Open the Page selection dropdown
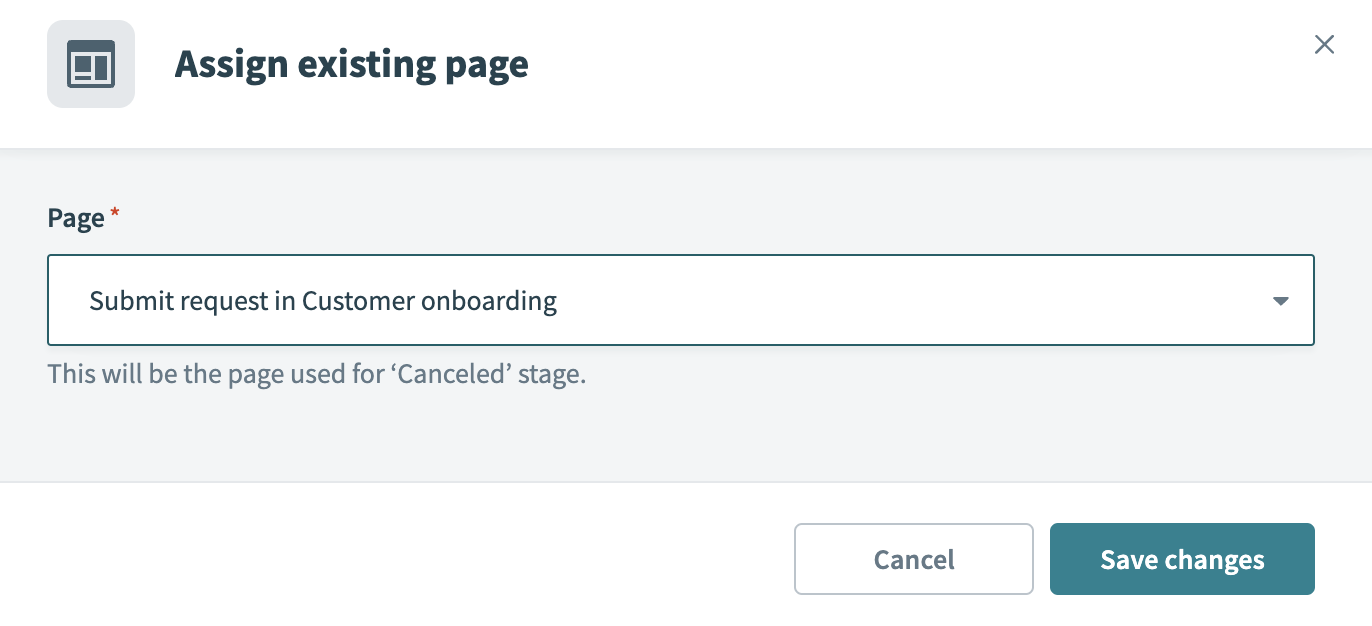The image size is (1372, 626). 680,300
